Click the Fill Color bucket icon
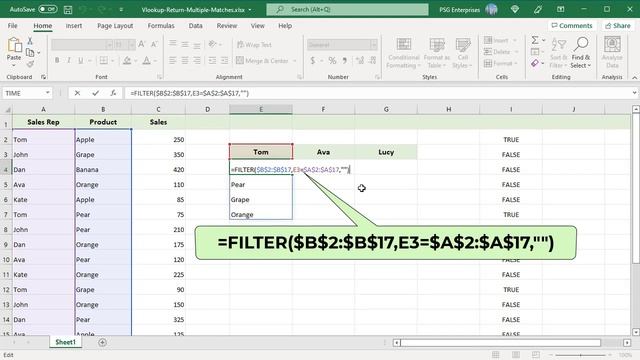Screen dimensions: 640x360 (127, 61)
